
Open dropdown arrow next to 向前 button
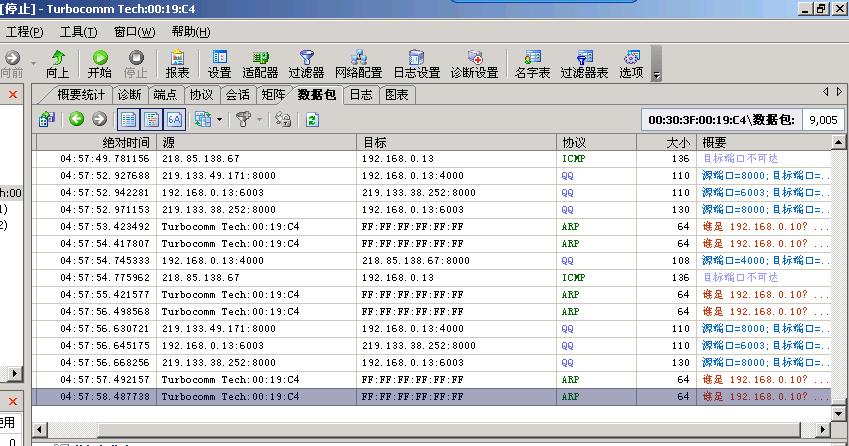pyautogui.click(x=34, y=63)
